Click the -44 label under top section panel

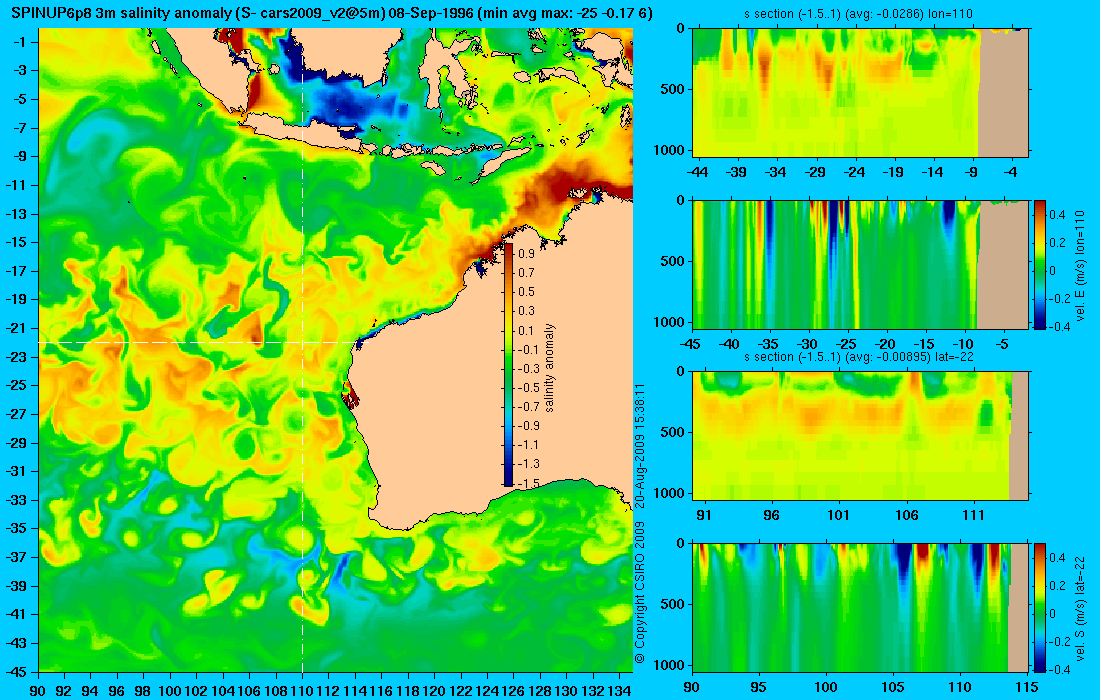click(x=697, y=172)
